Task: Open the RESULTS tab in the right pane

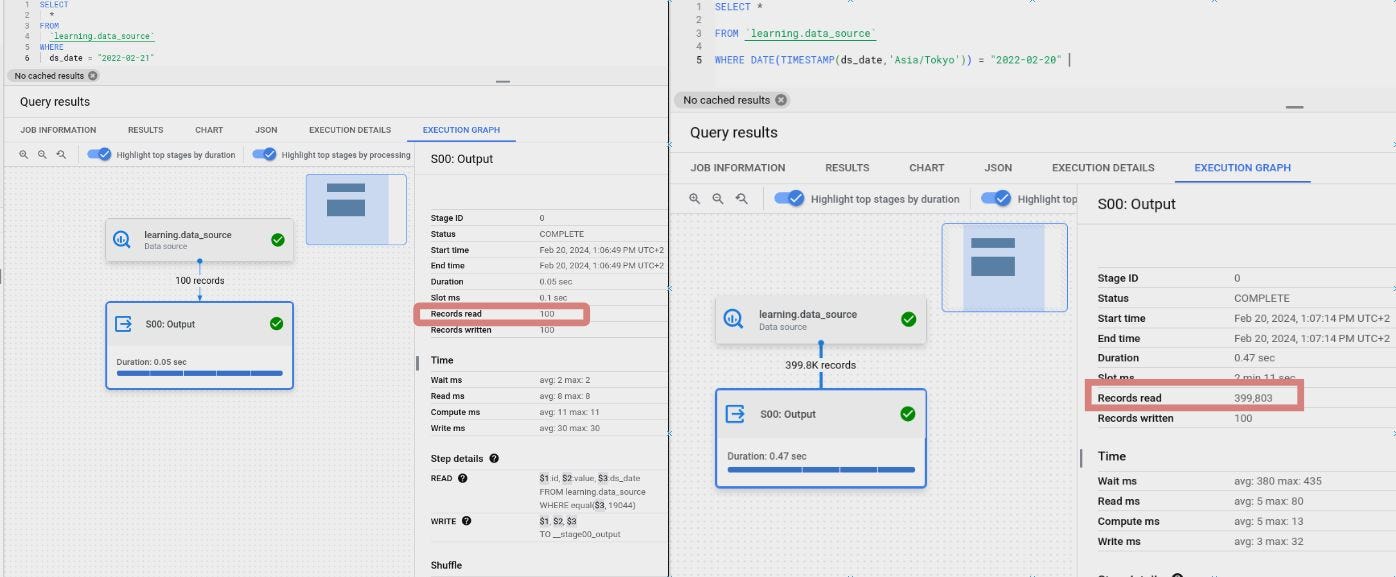Action: (847, 168)
